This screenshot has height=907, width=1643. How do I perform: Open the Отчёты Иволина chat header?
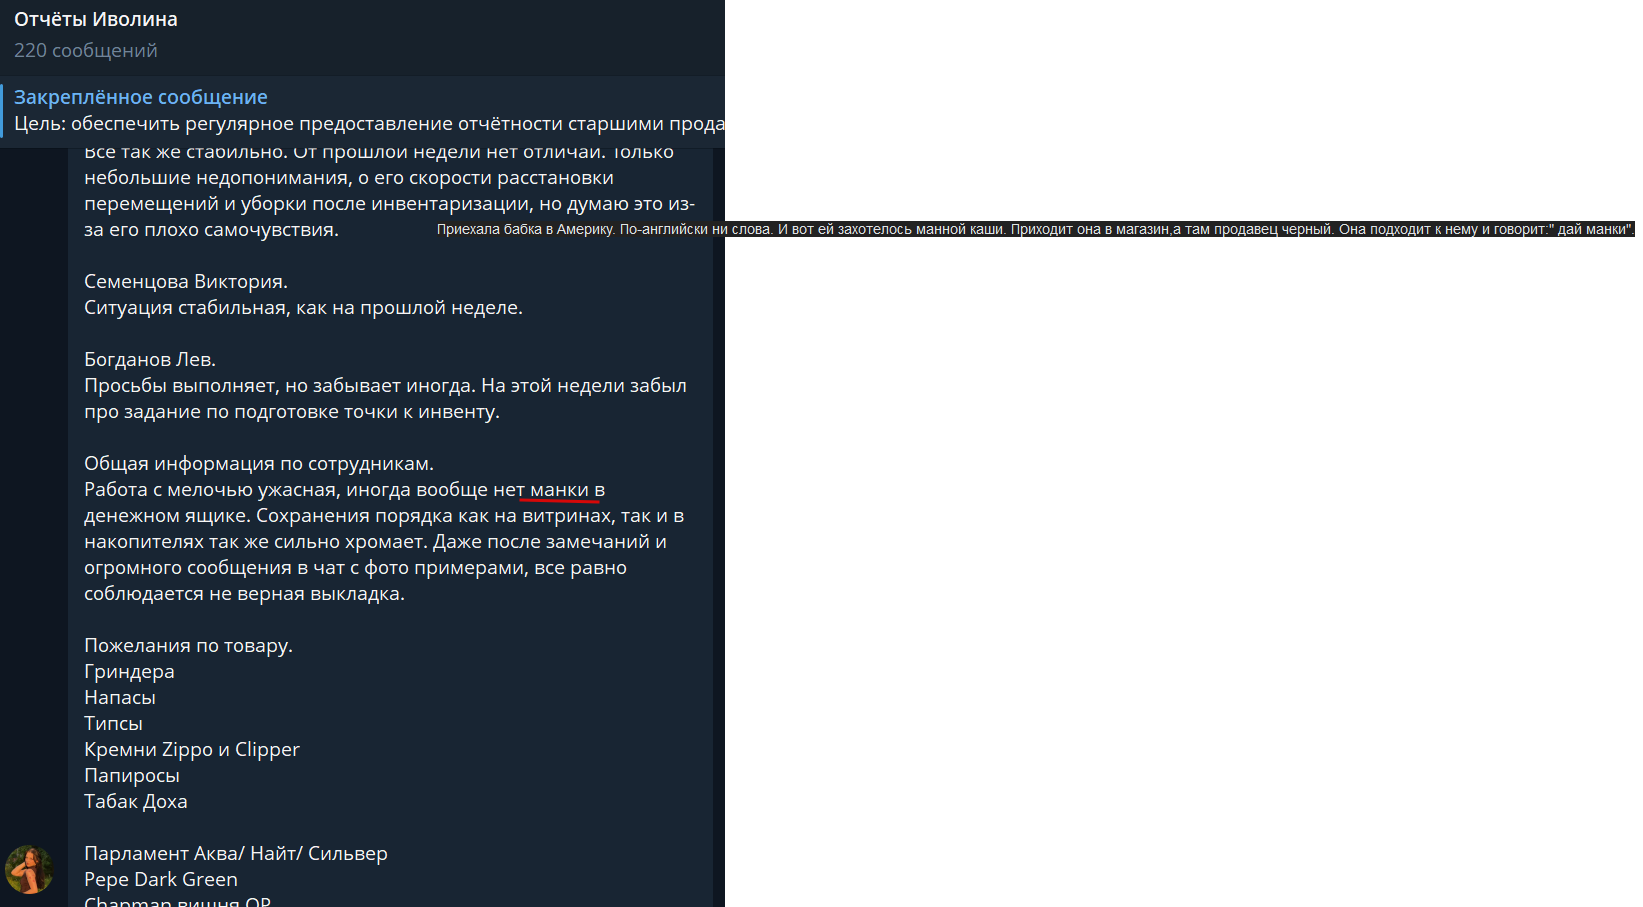pyautogui.click(x=362, y=37)
